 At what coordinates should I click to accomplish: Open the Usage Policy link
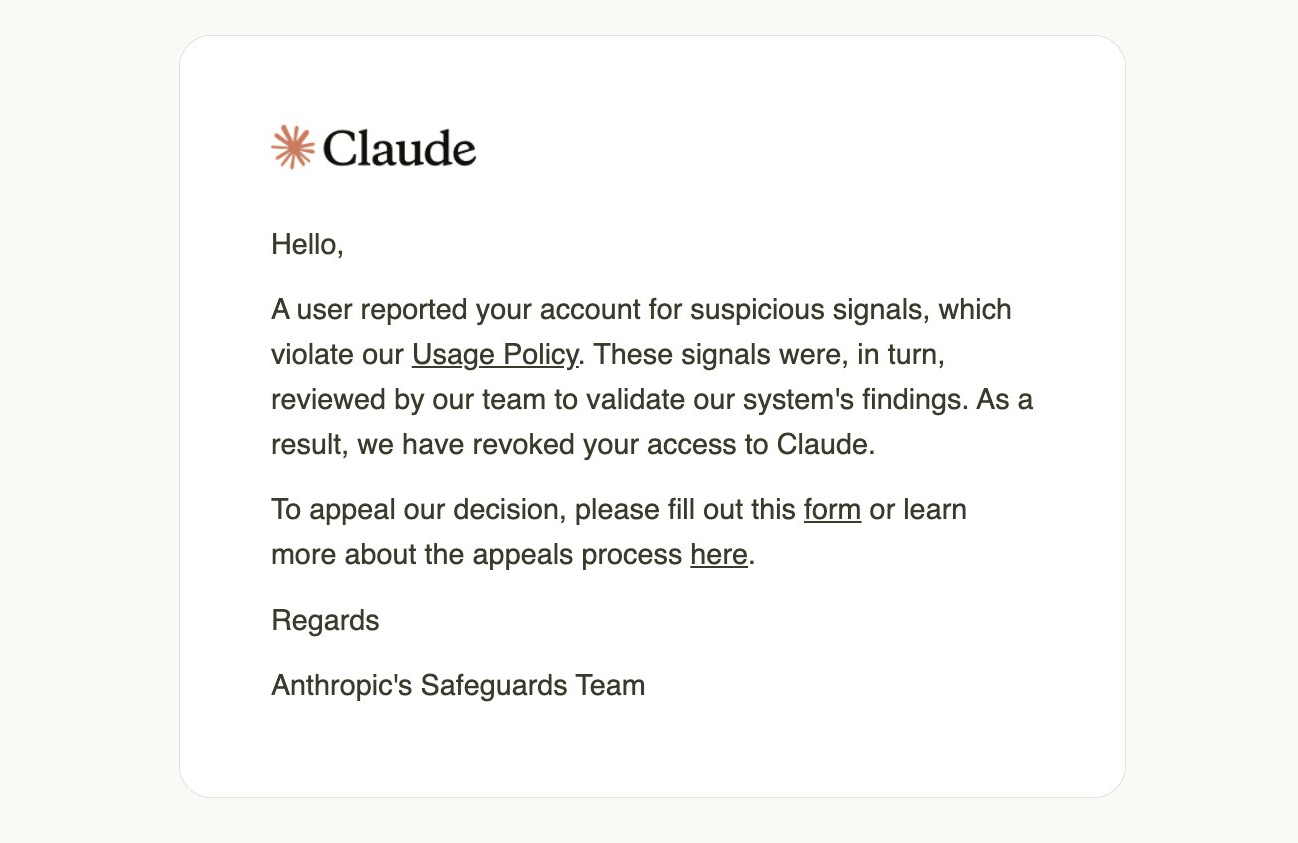tap(495, 355)
